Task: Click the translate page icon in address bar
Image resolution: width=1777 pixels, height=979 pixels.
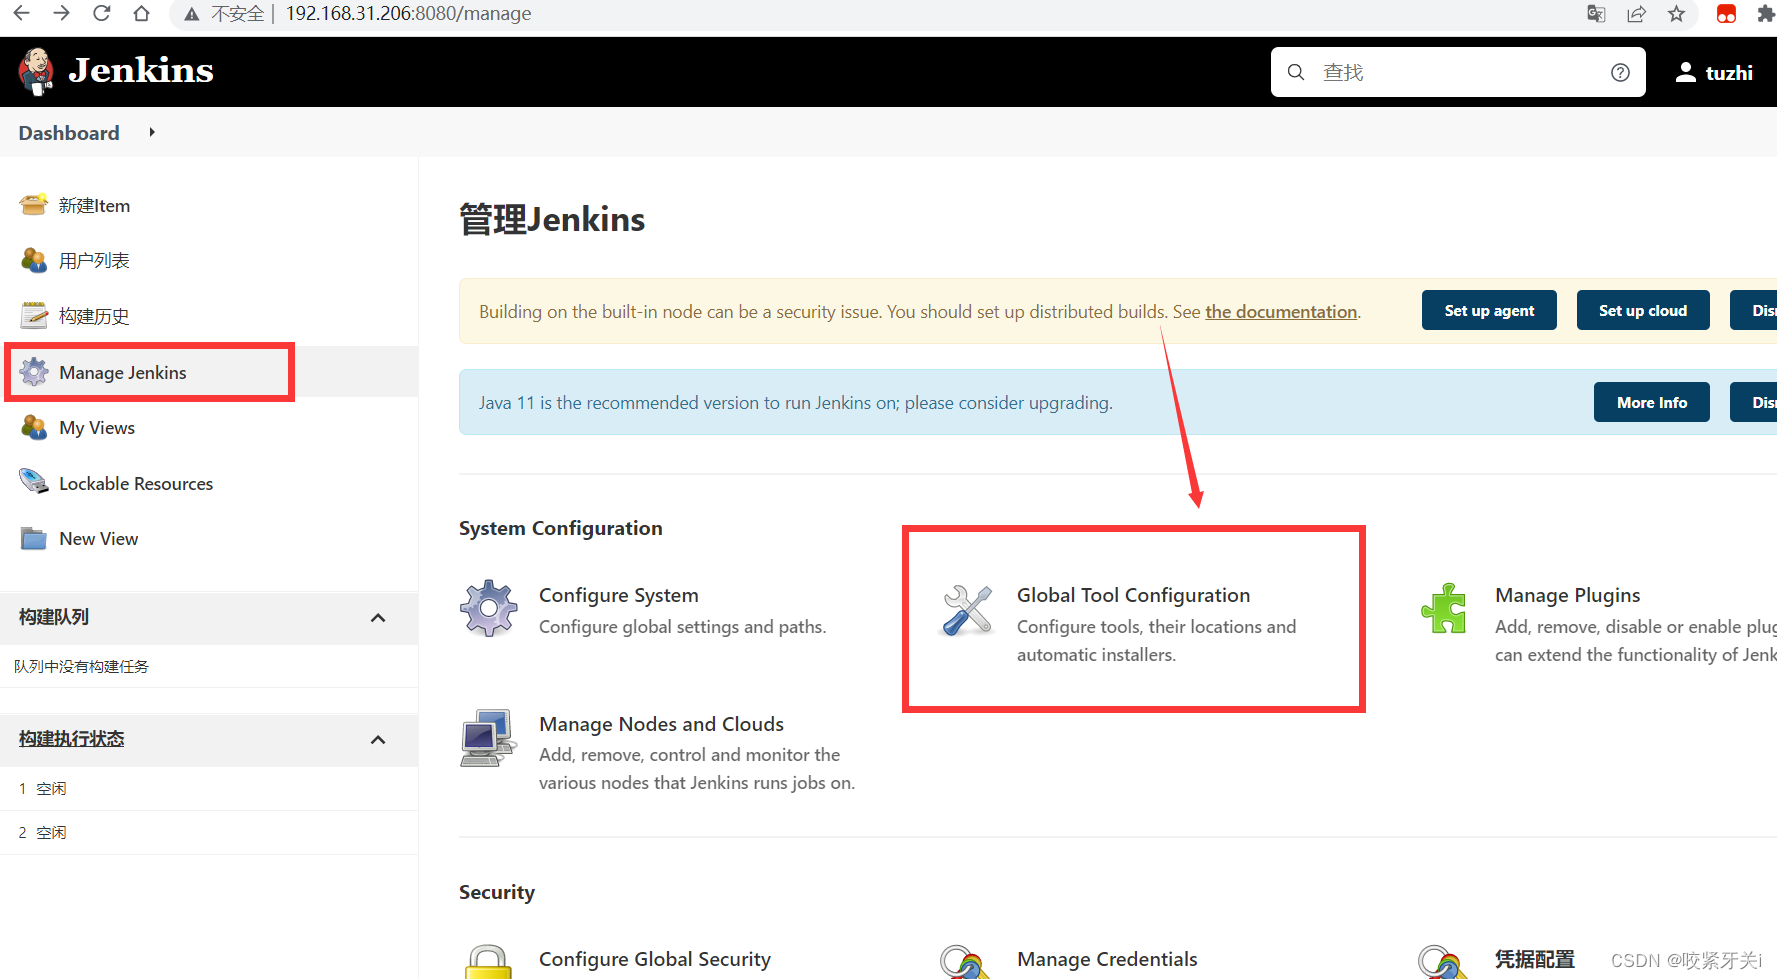Action: (1597, 14)
